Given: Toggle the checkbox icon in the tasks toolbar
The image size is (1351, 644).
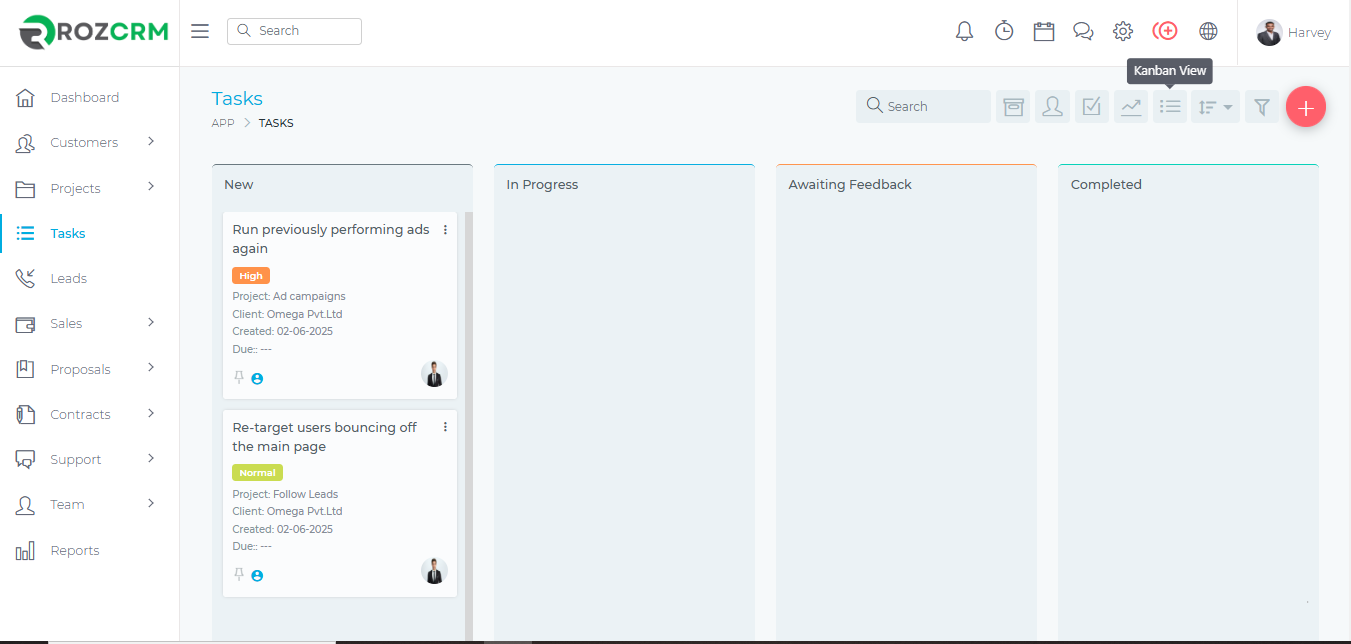Looking at the screenshot, I should (x=1092, y=106).
